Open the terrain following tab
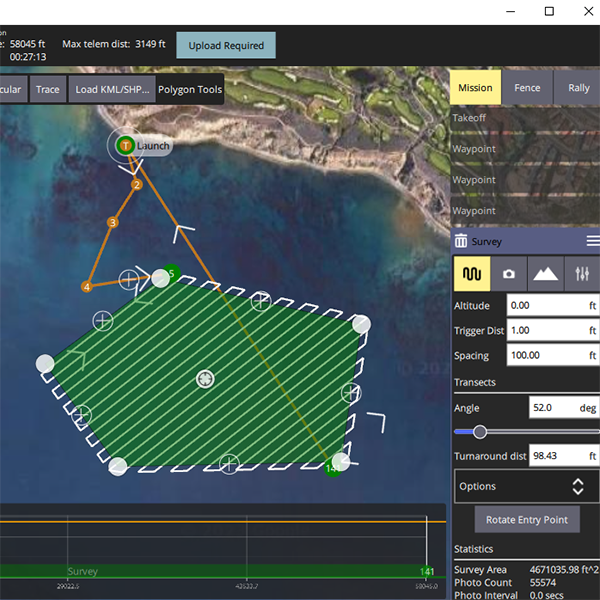Image resolution: width=600 pixels, height=600 pixels. (x=545, y=273)
